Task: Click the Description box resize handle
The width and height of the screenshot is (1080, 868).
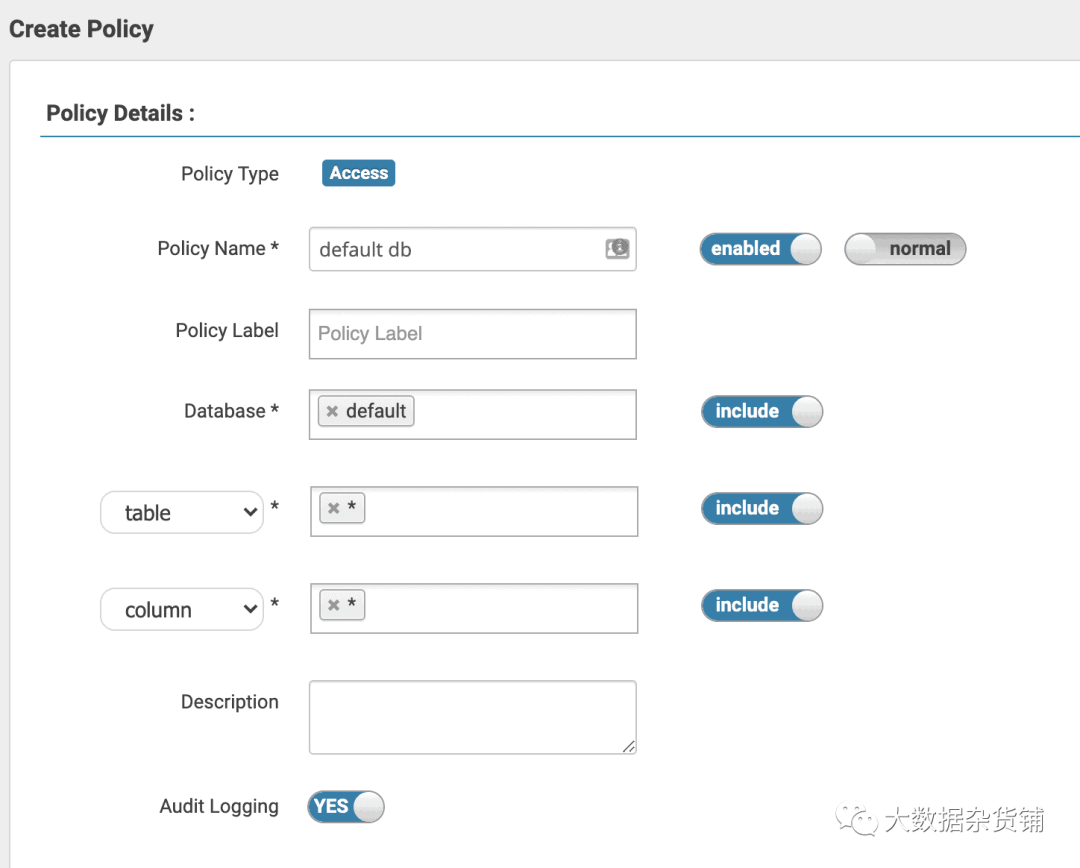Action: pyautogui.click(x=629, y=746)
